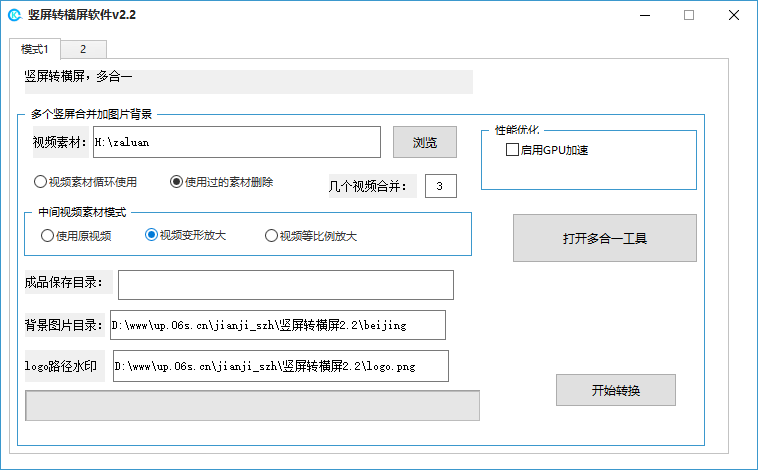Click the empty 成品保存目录 input field
The image size is (758, 470).
286,285
